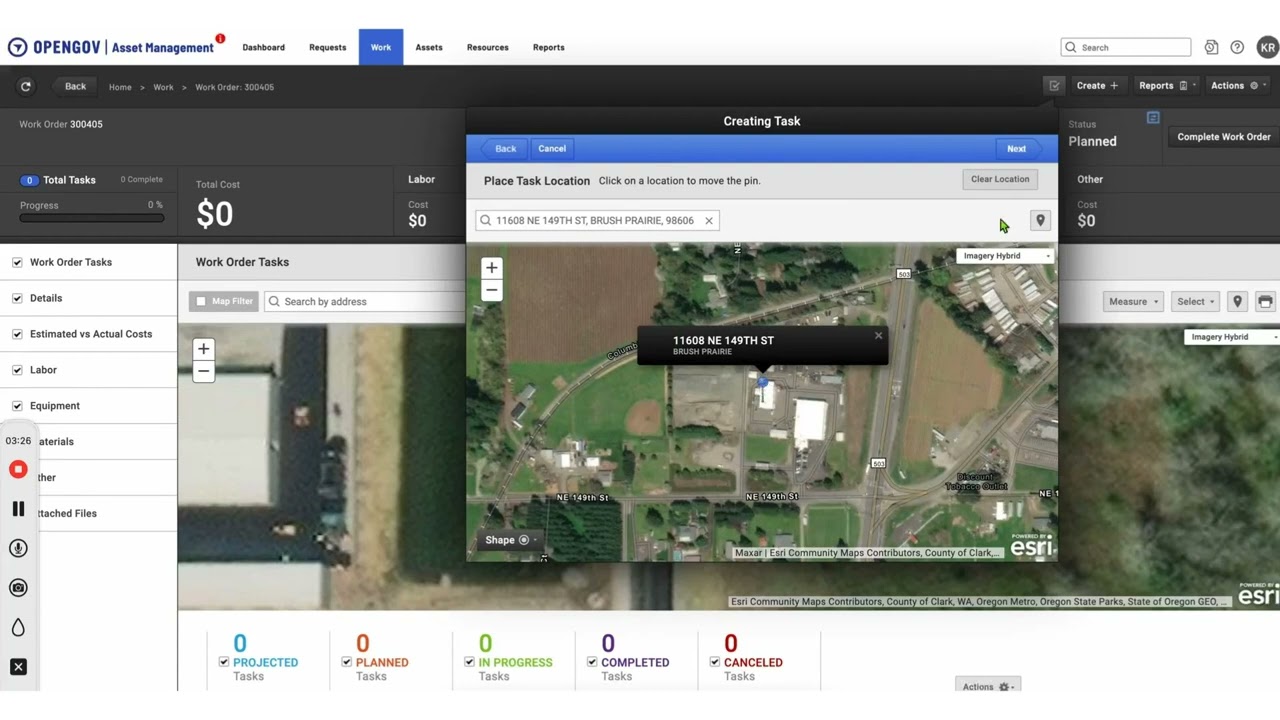
Task: Close the 11608 NE 149TH ST map popup
Action: 878,336
